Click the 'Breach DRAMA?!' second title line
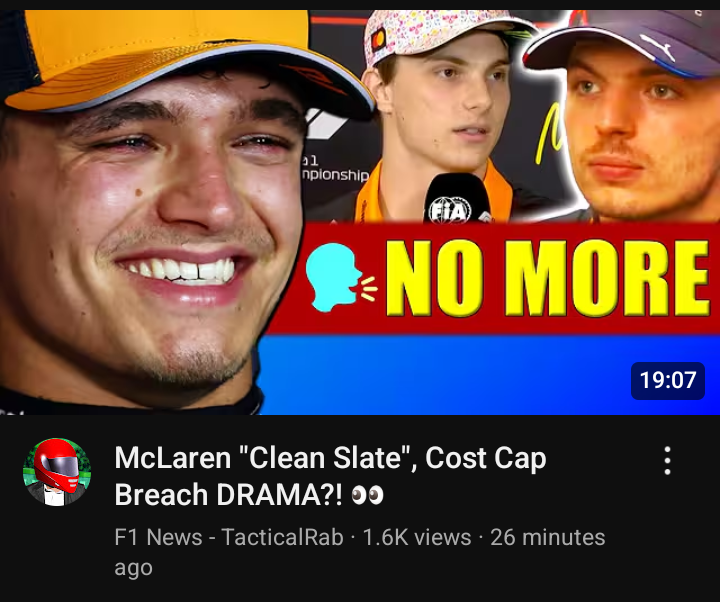The image size is (720, 602). [x=228, y=495]
